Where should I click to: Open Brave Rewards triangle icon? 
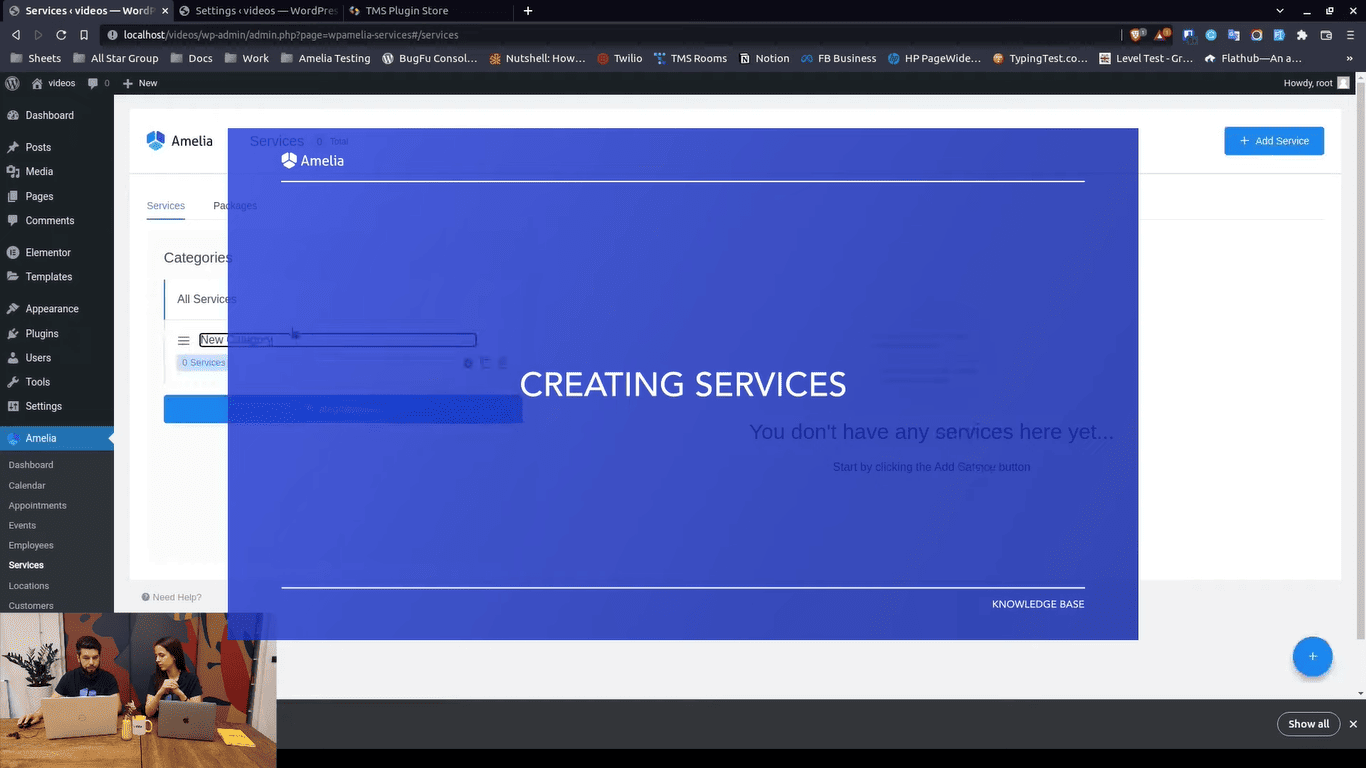(x=1162, y=35)
